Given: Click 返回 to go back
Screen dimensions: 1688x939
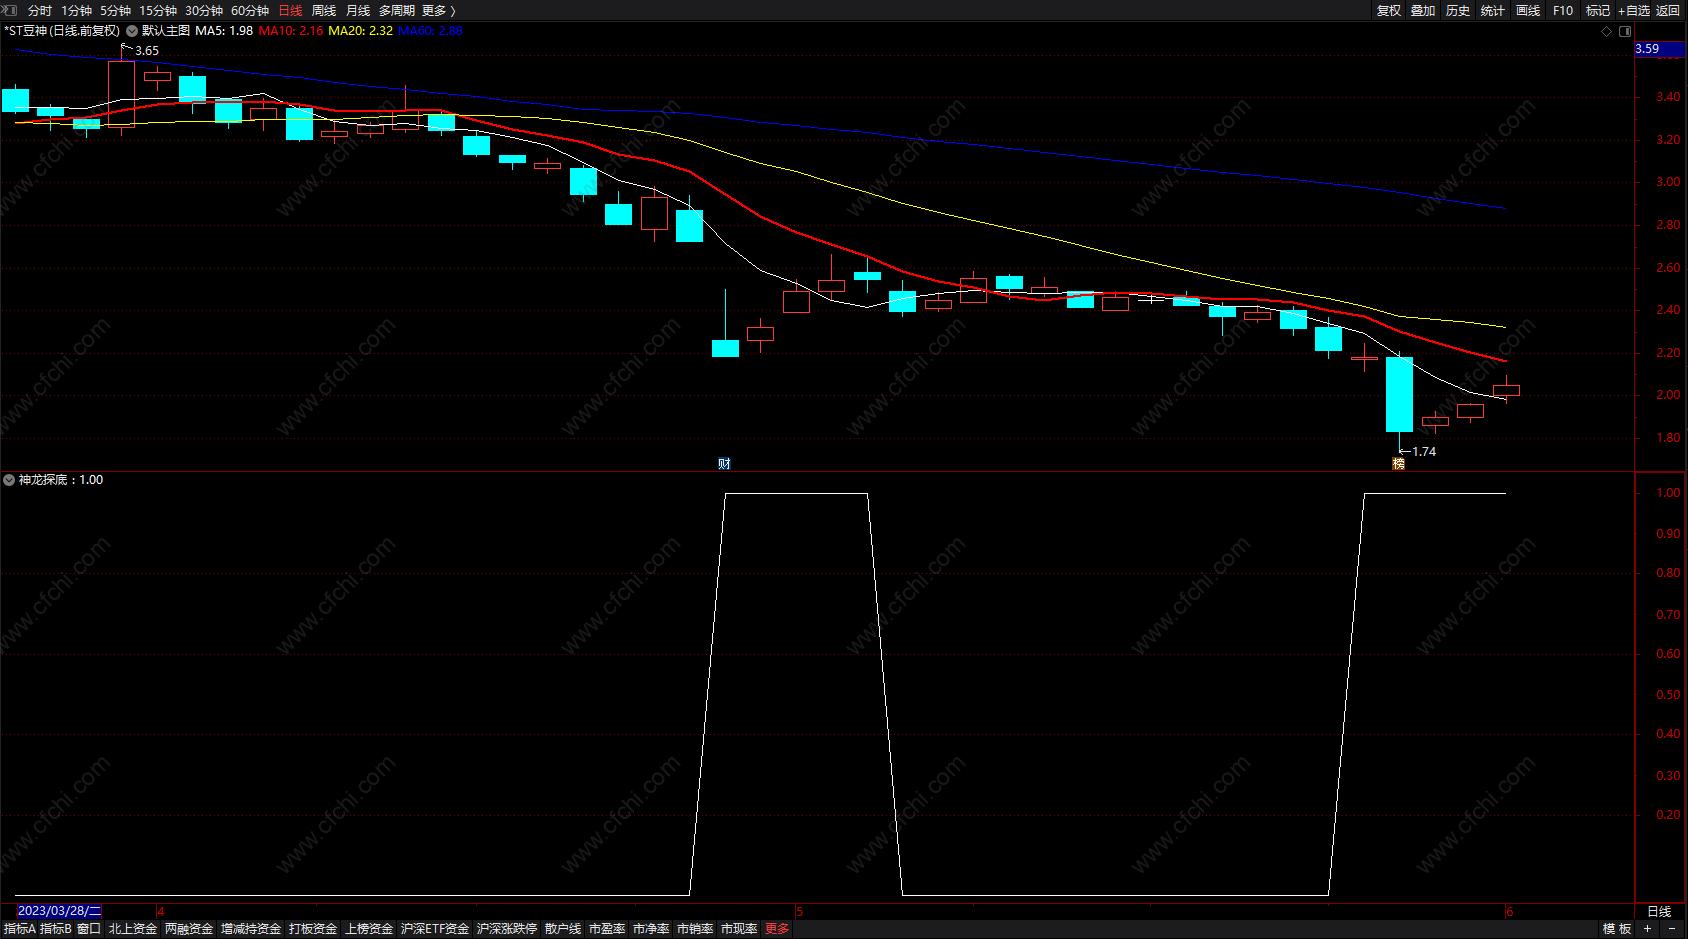Looking at the screenshot, I should [1668, 11].
